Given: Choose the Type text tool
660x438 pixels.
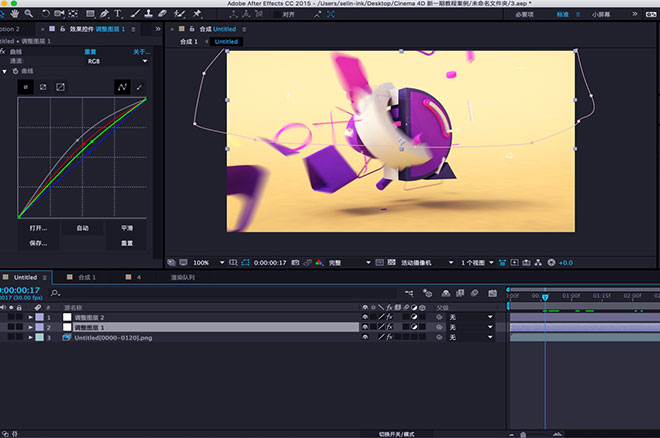Looking at the screenshot, I should [119, 14].
